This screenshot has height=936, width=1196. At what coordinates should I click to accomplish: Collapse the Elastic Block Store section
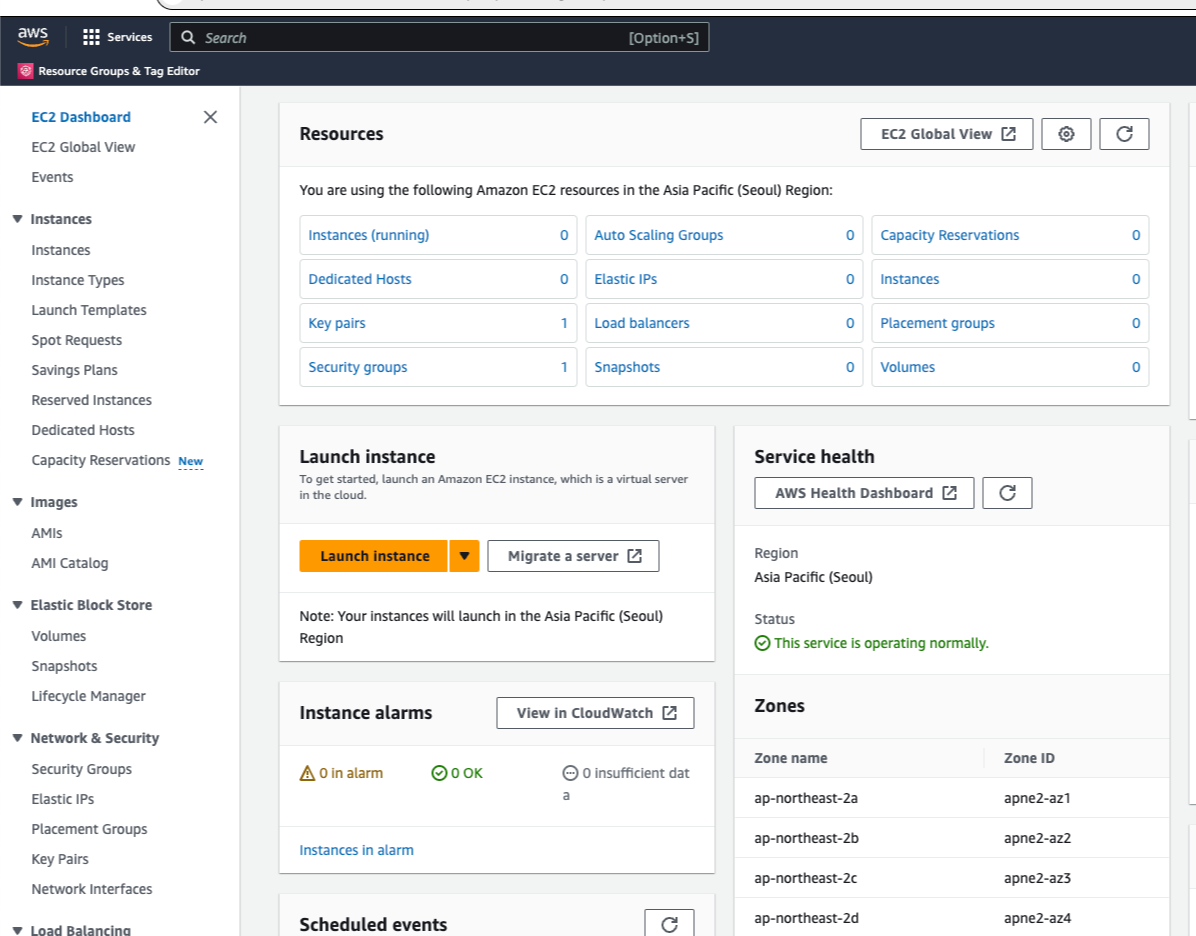point(18,605)
